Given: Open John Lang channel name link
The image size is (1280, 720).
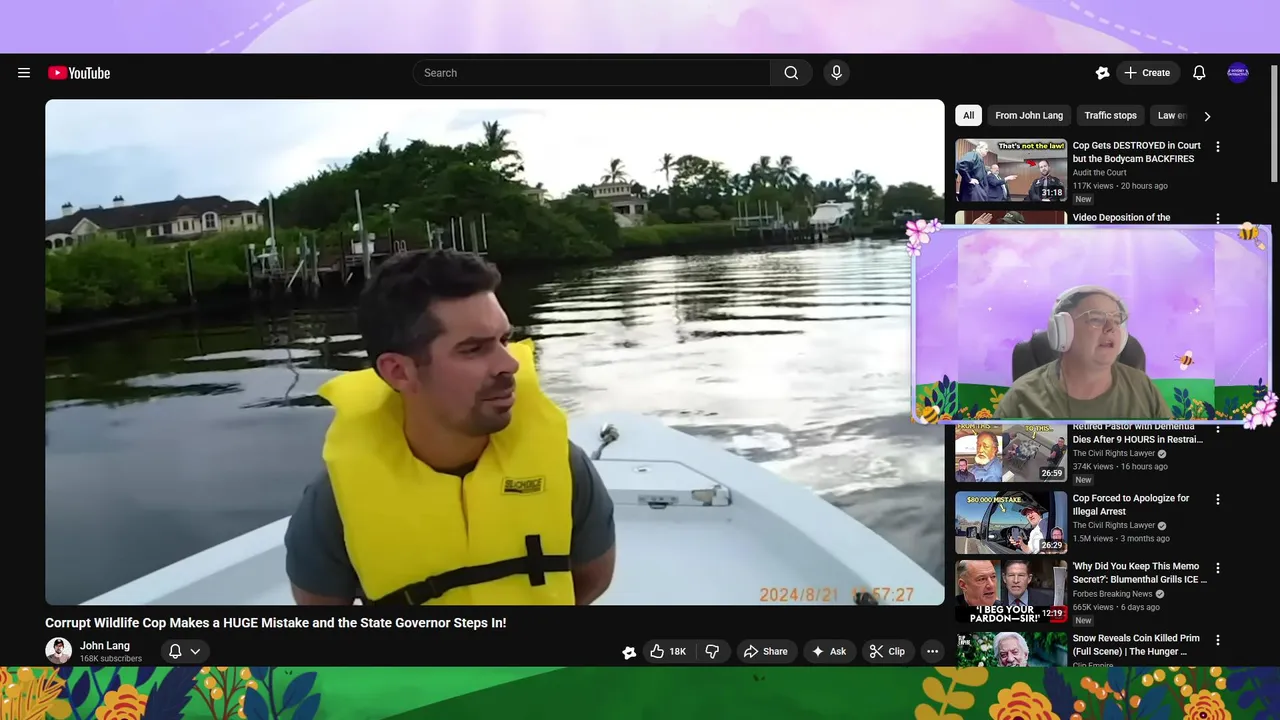Looking at the screenshot, I should (x=105, y=646).
